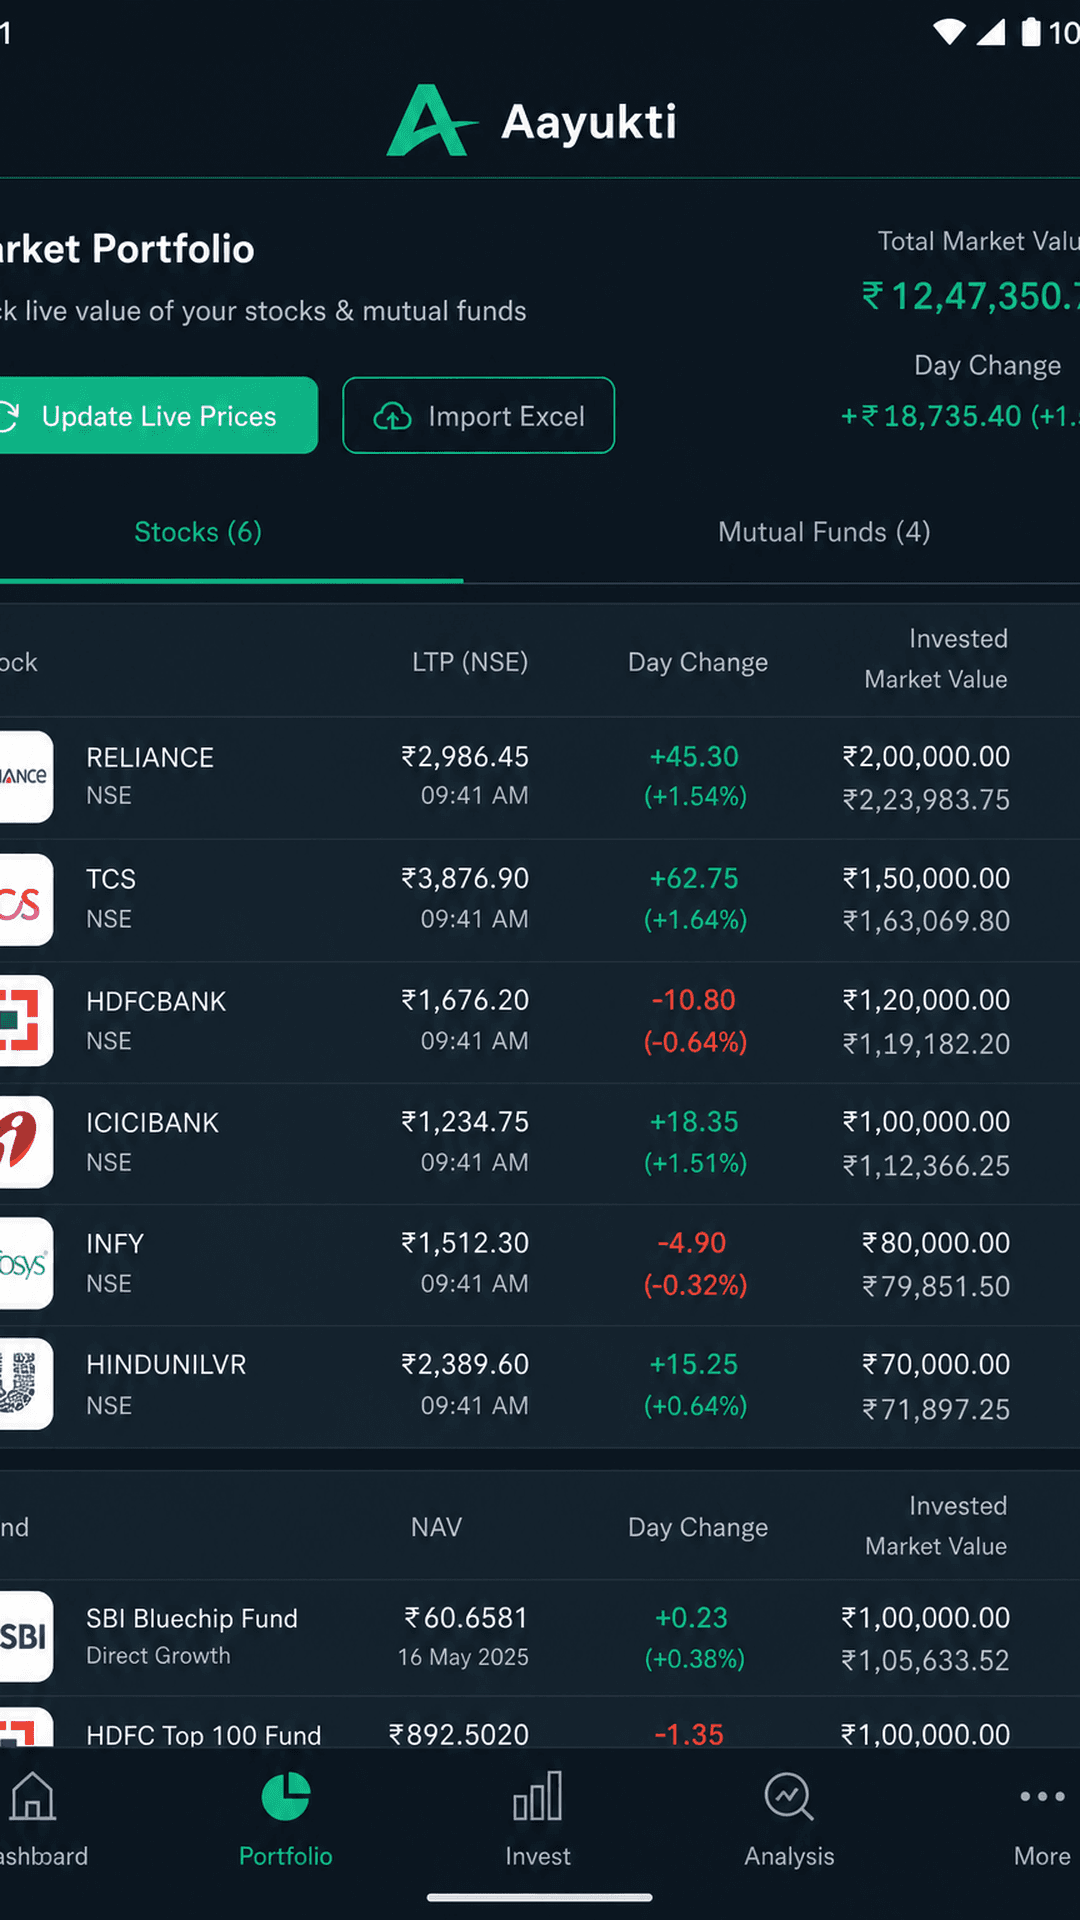Select RELIANCE price ₹2,986.45

point(465,757)
